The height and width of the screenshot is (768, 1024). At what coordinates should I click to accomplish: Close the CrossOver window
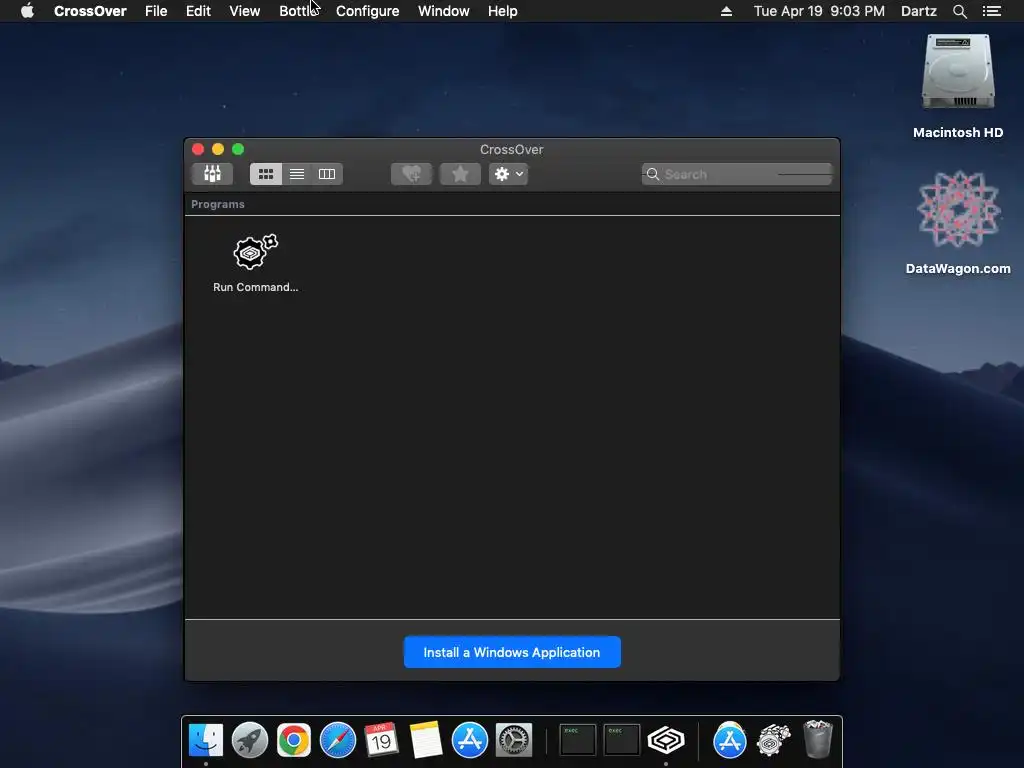pos(198,149)
